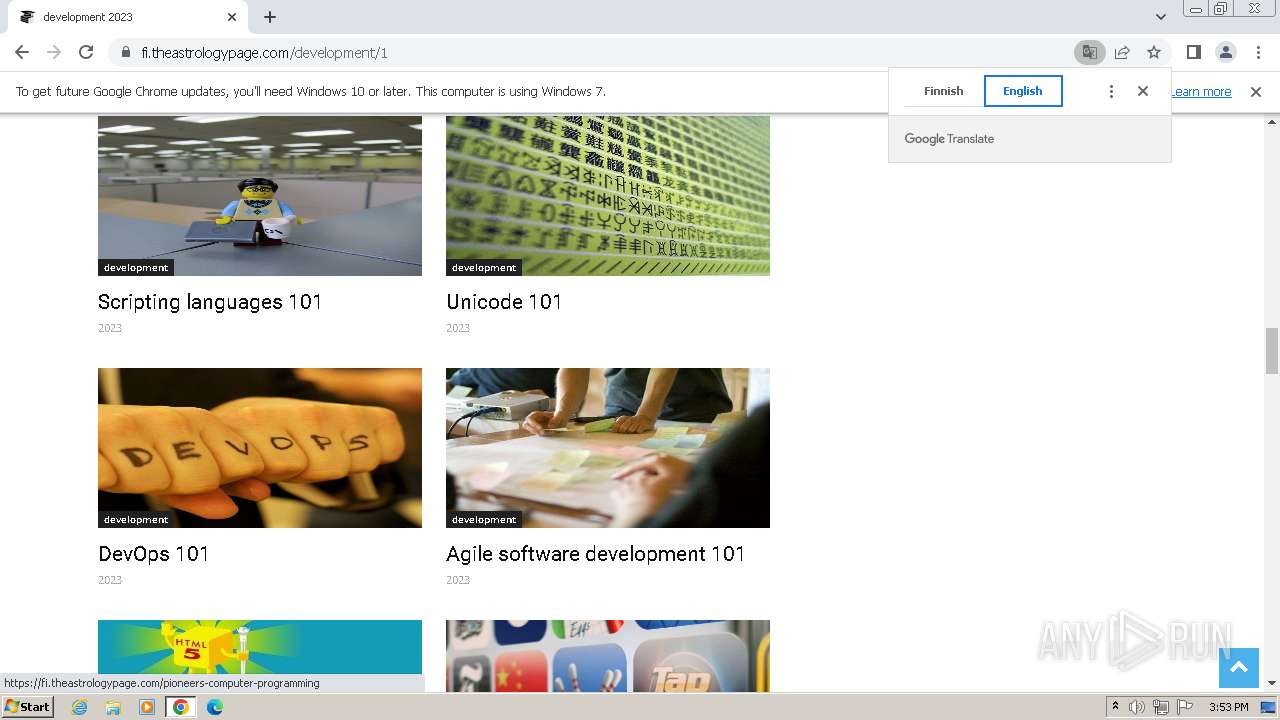
Task: Open the Action Center flag icon
Action: pos(1185,707)
